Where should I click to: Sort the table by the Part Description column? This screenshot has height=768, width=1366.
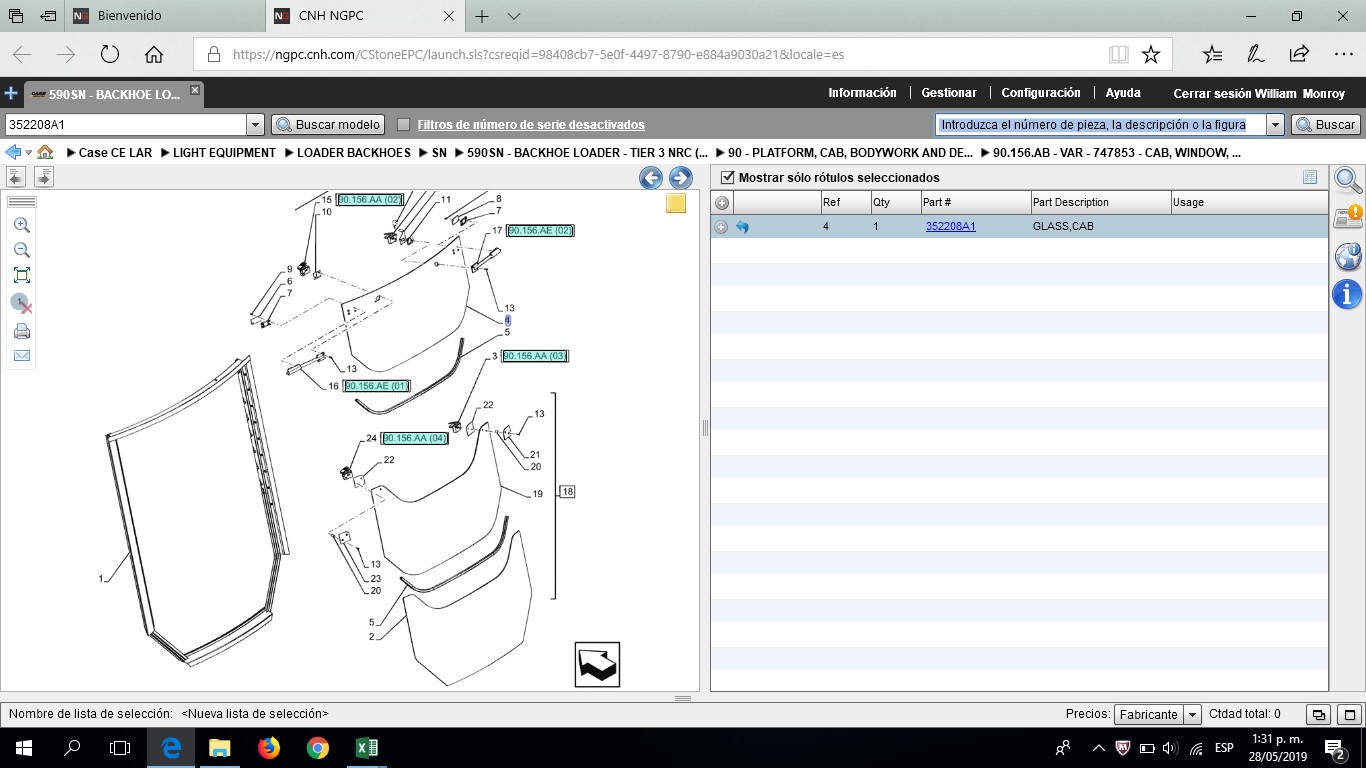[1100, 202]
